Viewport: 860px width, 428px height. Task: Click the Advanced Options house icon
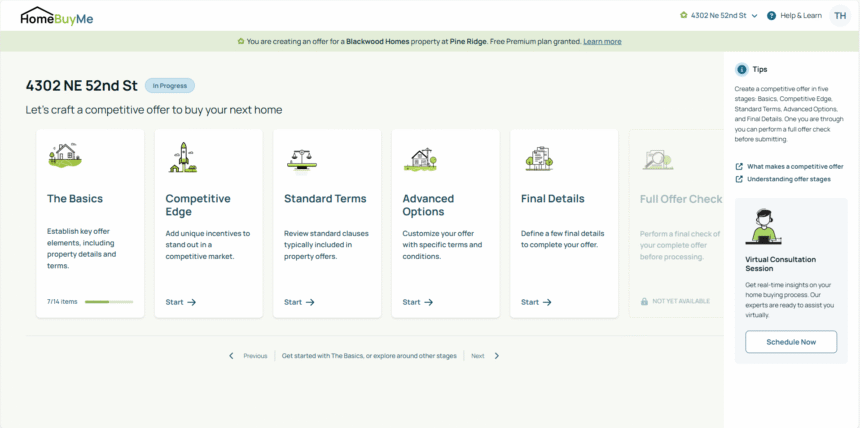[x=420, y=157]
